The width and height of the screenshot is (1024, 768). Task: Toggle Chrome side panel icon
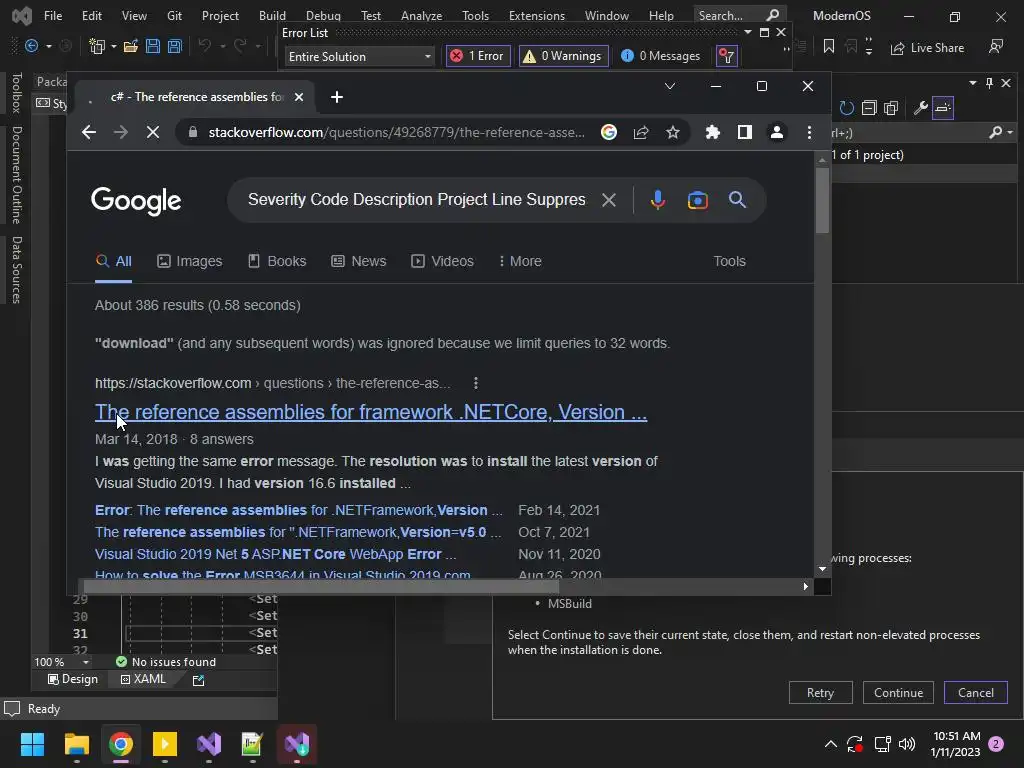[744, 133]
